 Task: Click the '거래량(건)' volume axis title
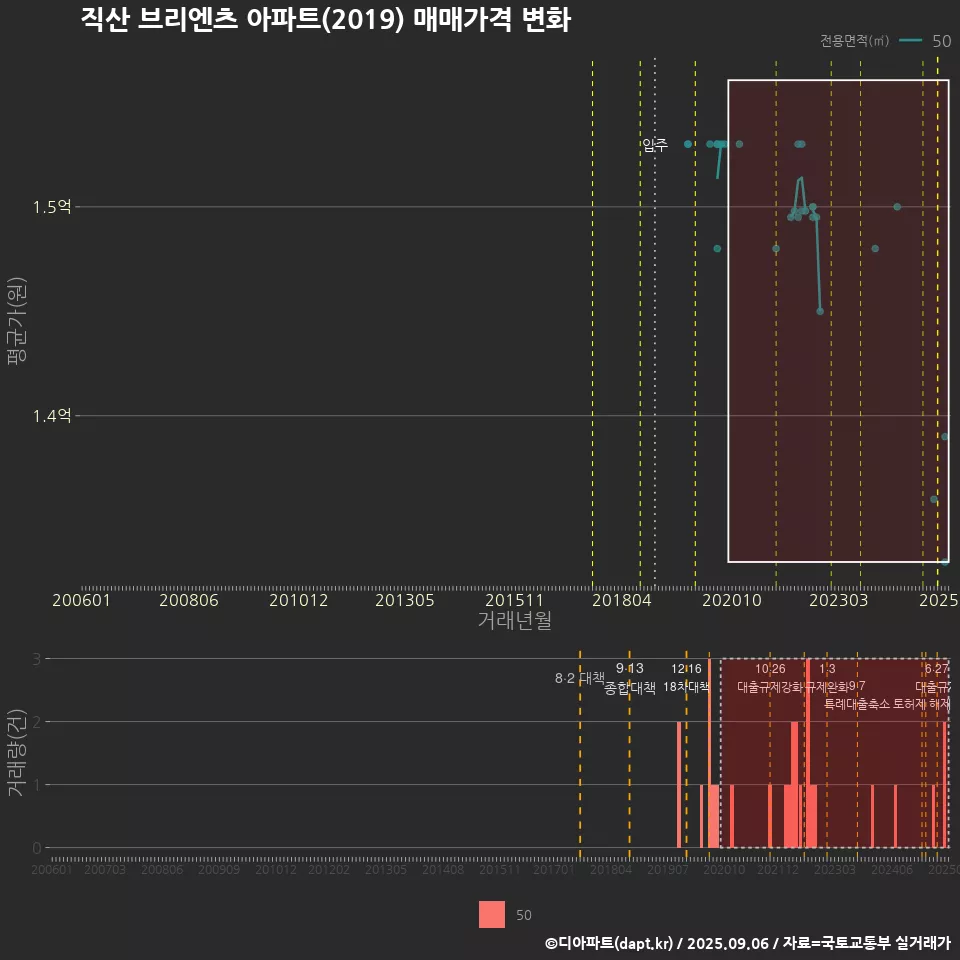[16, 752]
